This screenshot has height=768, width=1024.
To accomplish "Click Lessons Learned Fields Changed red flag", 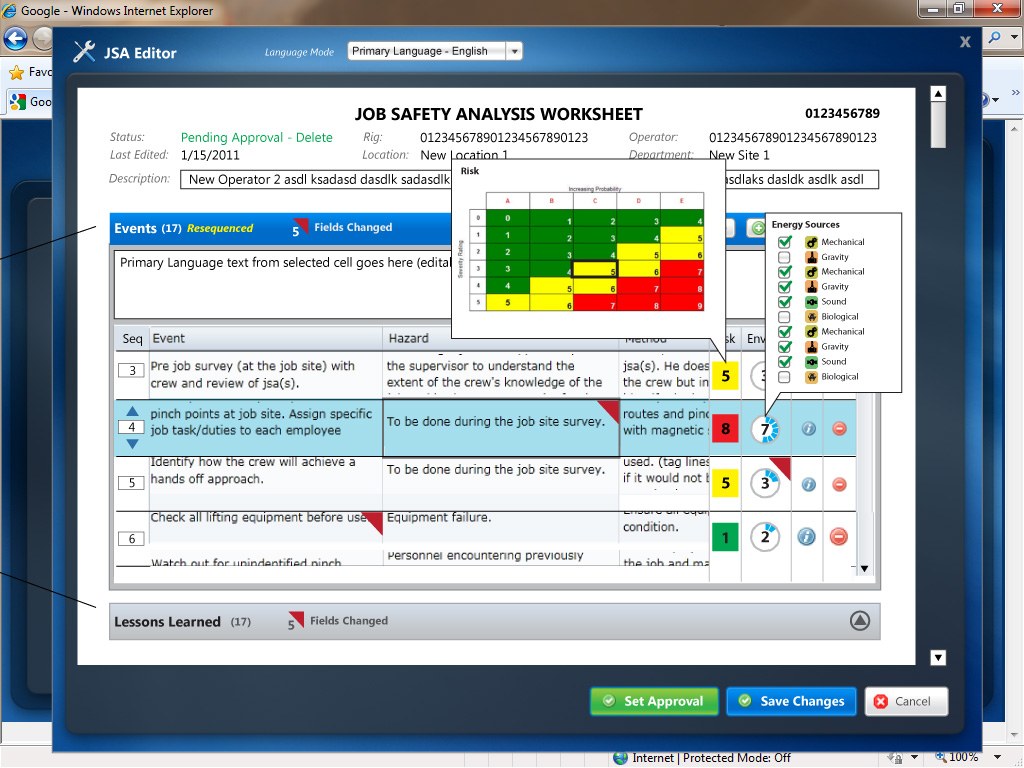I will click(295, 620).
